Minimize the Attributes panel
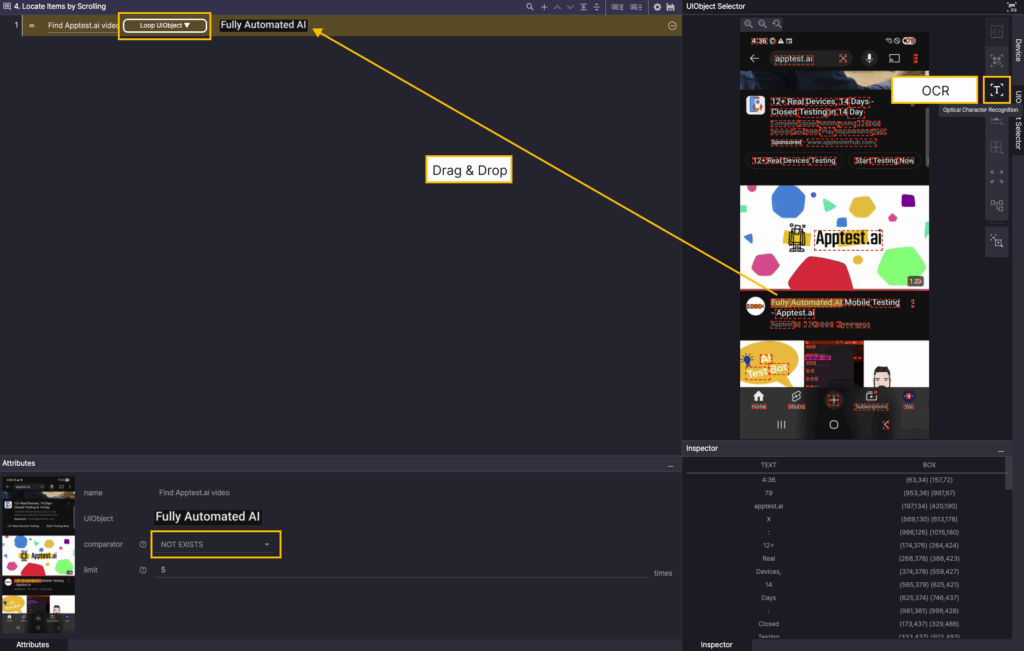Screen dimensions: 1024x651 [x=671, y=466]
